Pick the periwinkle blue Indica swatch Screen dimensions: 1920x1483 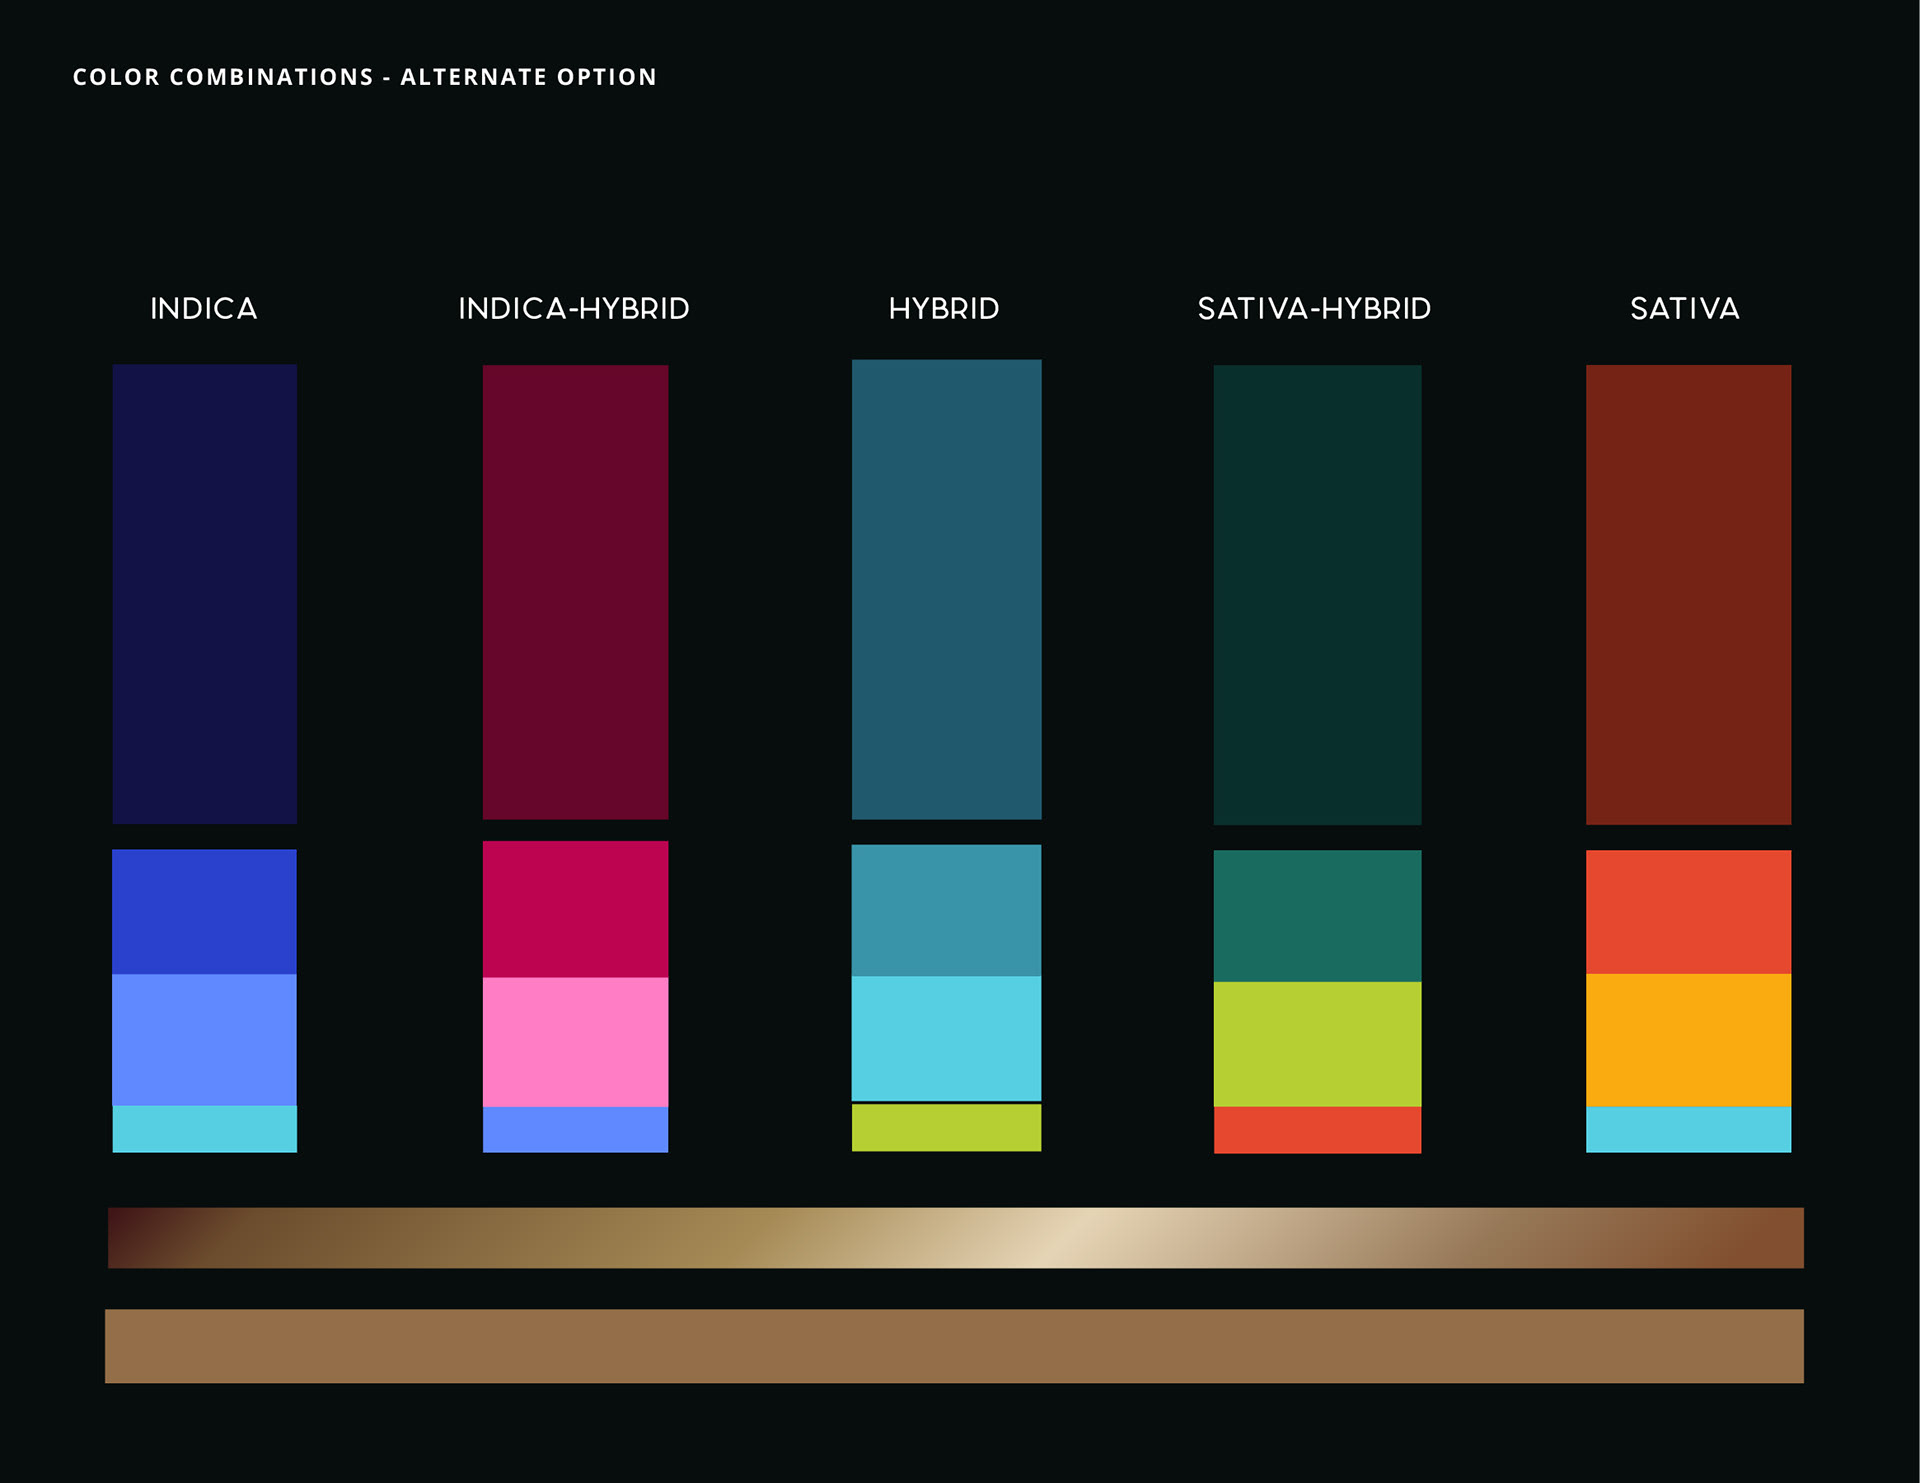204,1039
